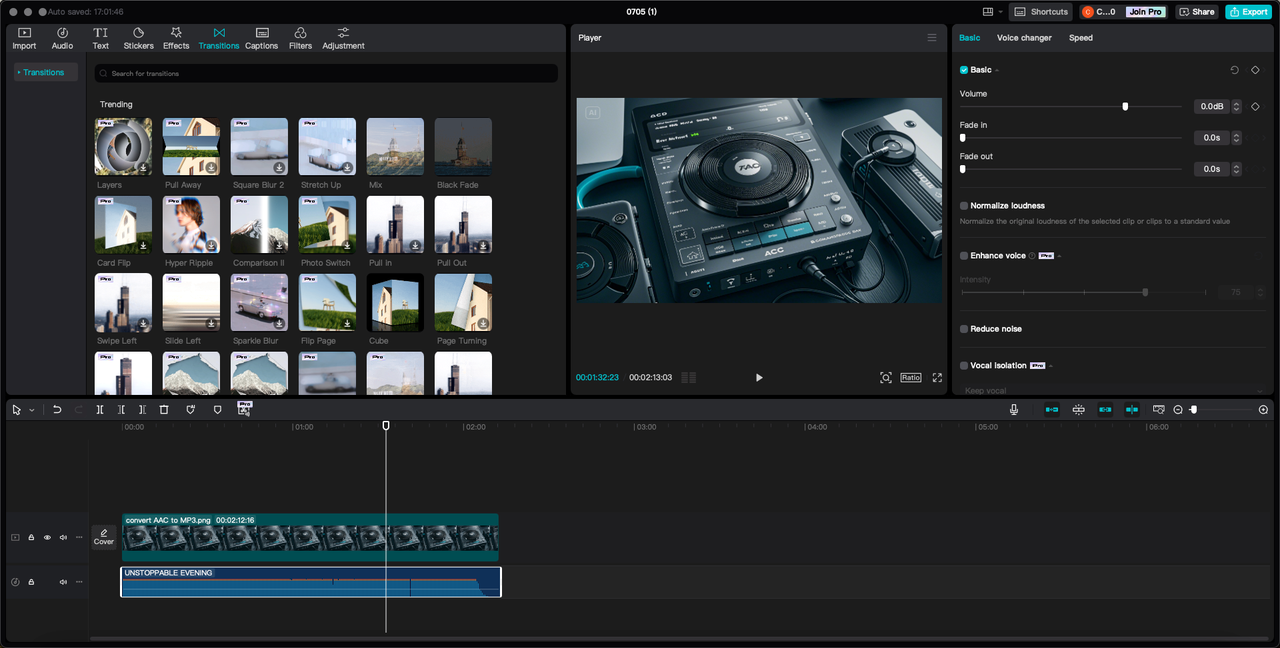Enable the Vocal isolation checkbox
This screenshot has width=1280, height=648.
pos(964,366)
